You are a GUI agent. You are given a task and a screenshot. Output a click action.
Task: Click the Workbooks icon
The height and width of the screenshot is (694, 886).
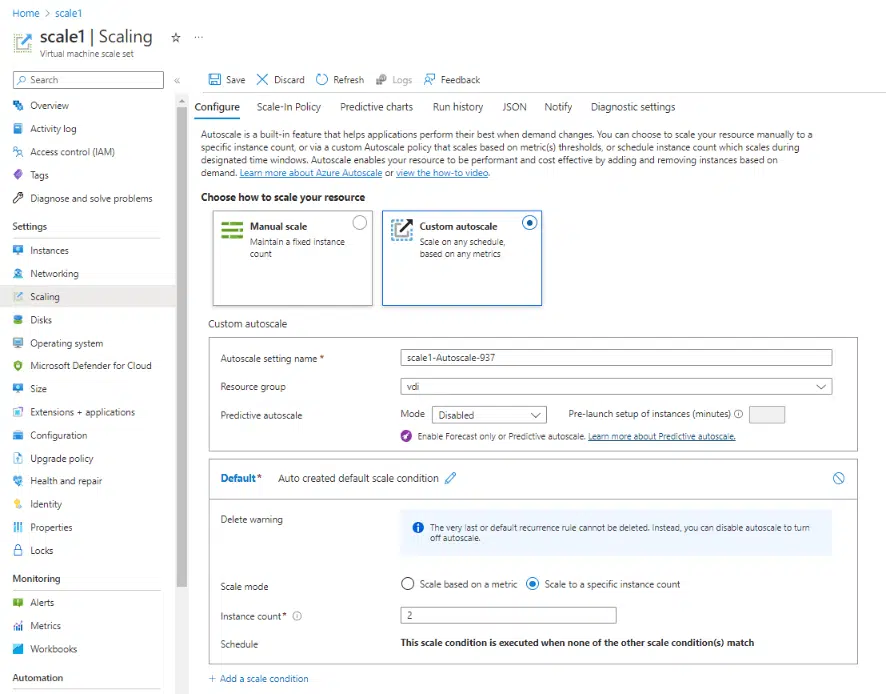pos(18,649)
